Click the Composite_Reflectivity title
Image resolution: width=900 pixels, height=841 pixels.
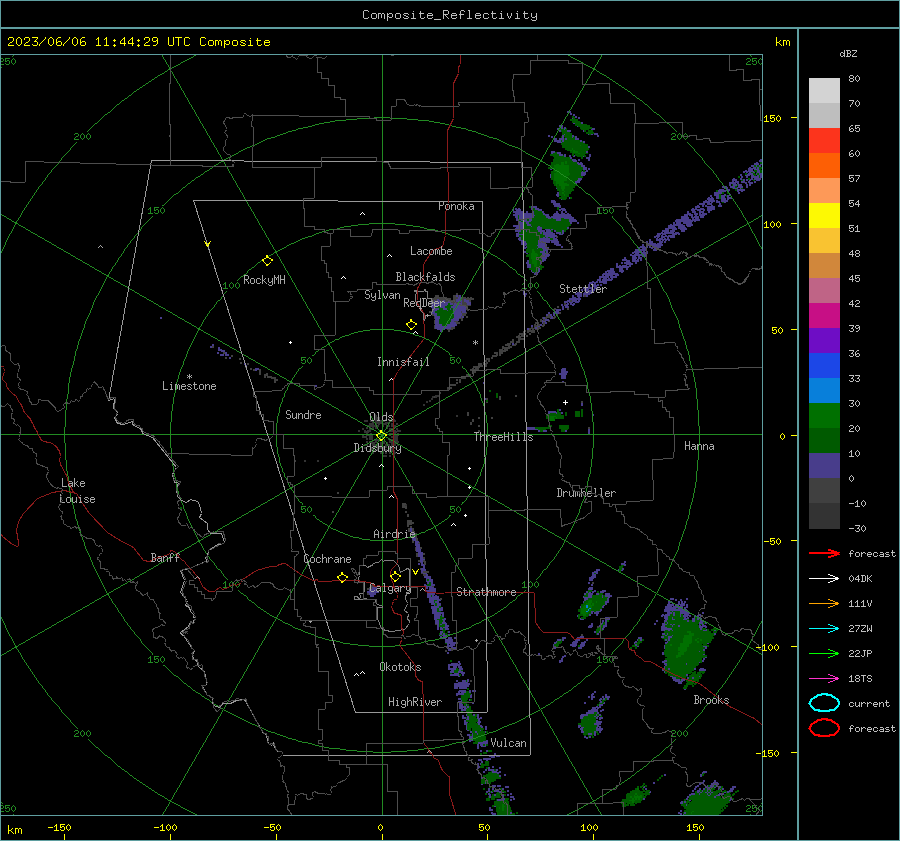[x=450, y=15]
